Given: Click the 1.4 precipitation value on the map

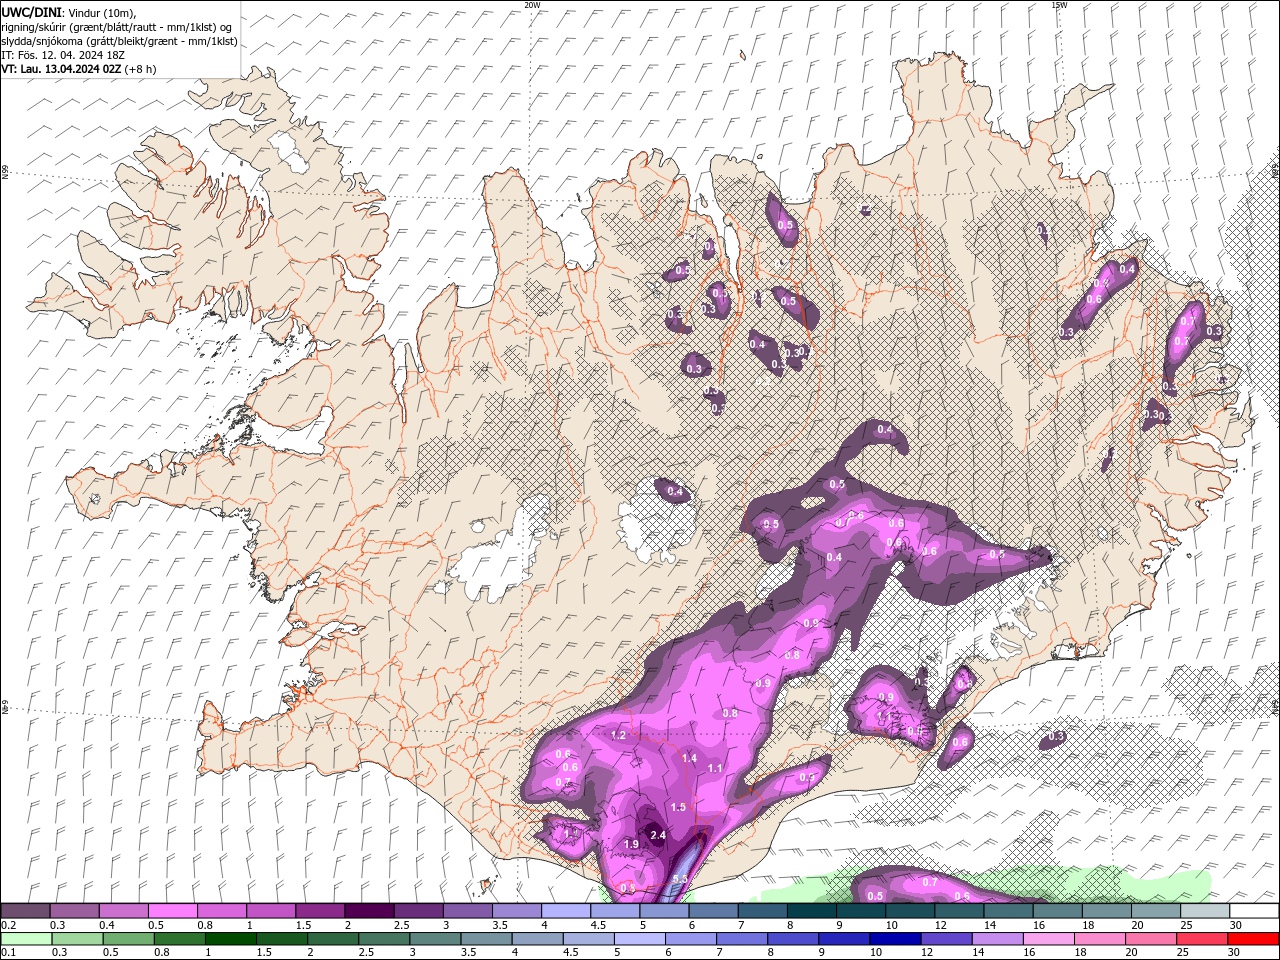Looking at the screenshot, I should (689, 758).
